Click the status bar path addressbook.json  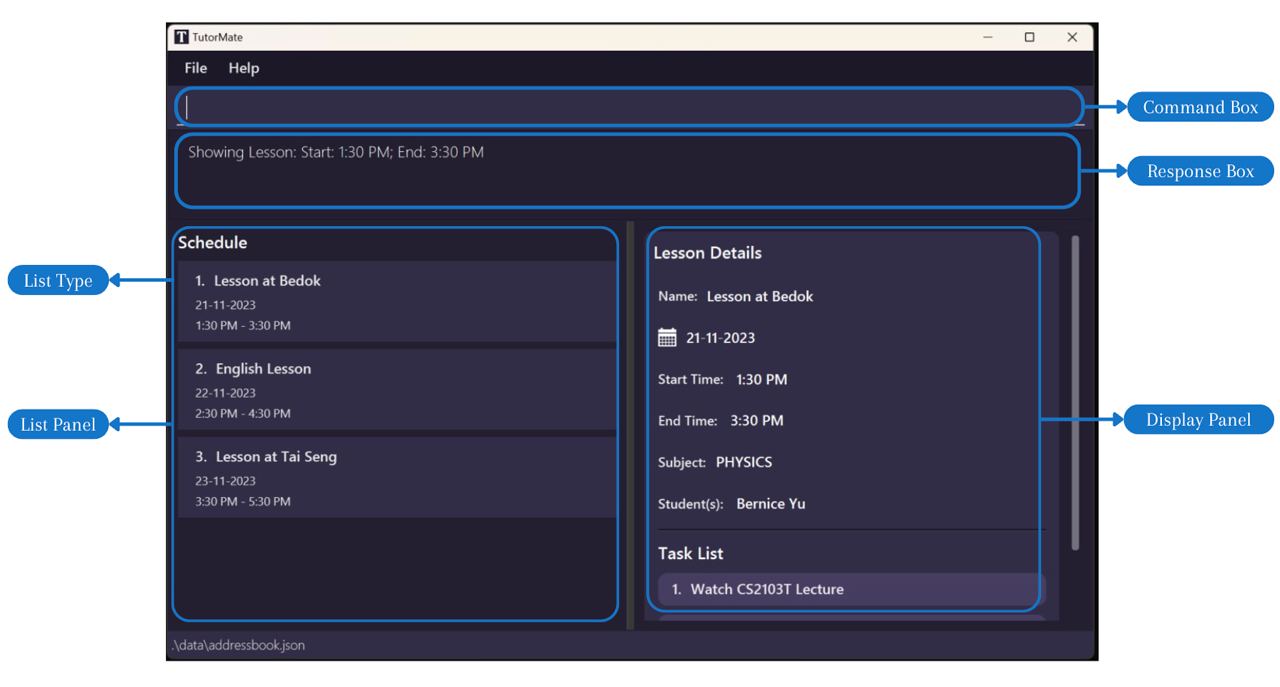[x=236, y=646]
